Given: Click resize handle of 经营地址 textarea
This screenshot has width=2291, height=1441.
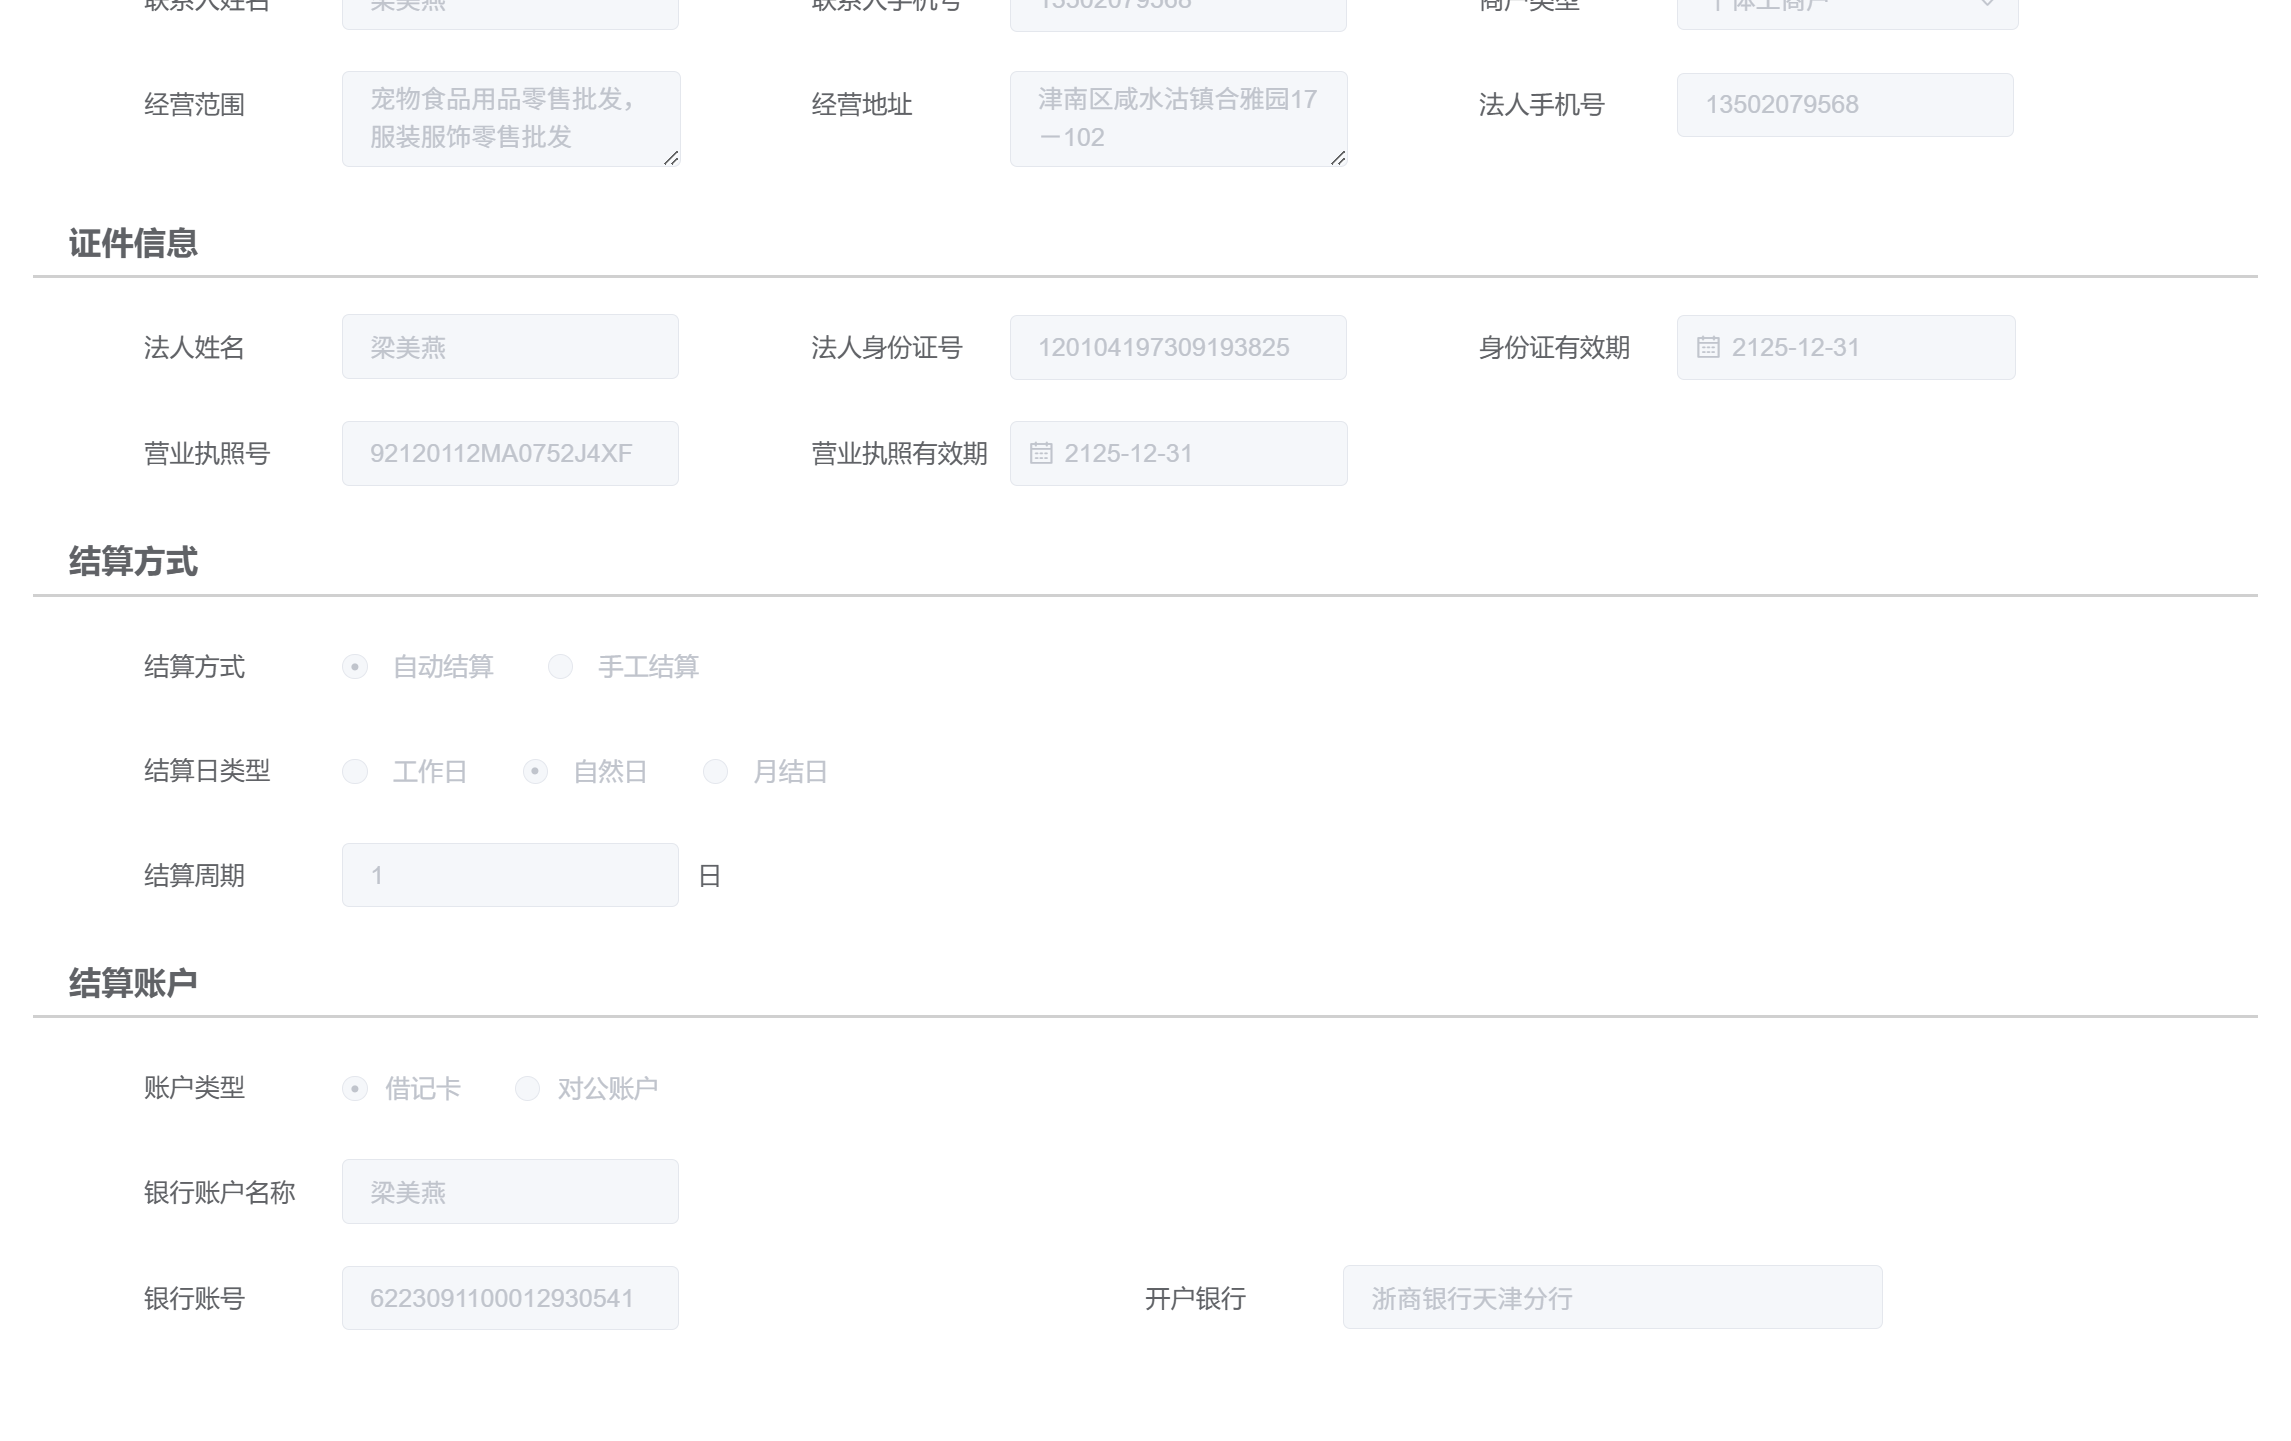Looking at the screenshot, I should (1338, 158).
